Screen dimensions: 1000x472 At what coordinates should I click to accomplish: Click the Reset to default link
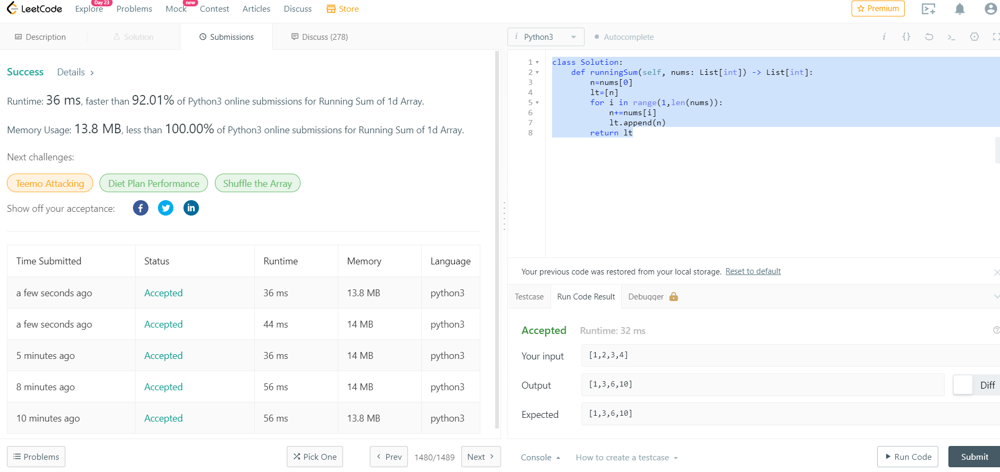752,272
